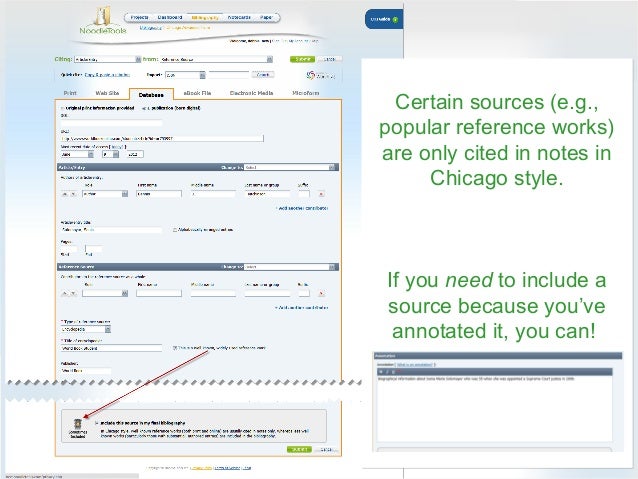The width and height of the screenshot is (638, 479).
Task: Click the Search button beside Import
Action: pyautogui.click(x=263, y=75)
